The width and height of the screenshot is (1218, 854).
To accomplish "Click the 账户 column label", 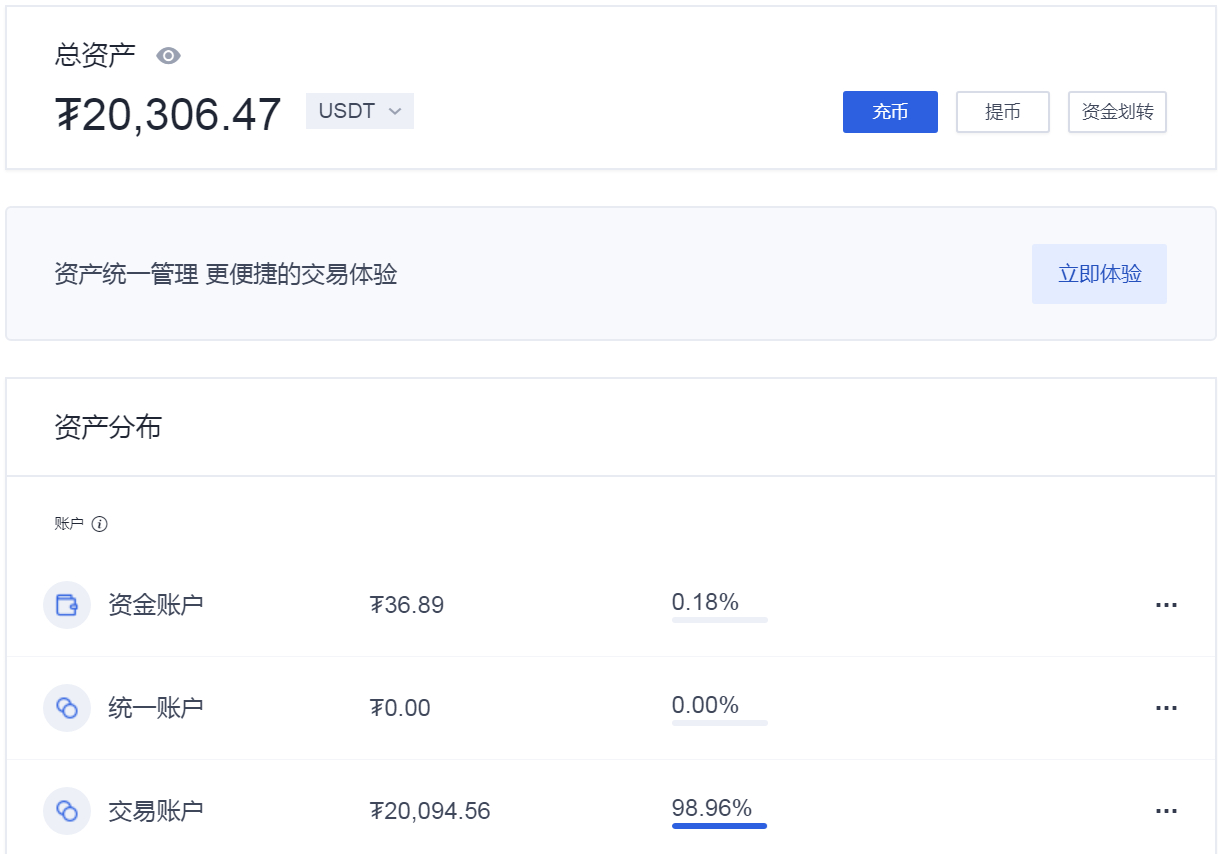I will [x=69, y=524].
